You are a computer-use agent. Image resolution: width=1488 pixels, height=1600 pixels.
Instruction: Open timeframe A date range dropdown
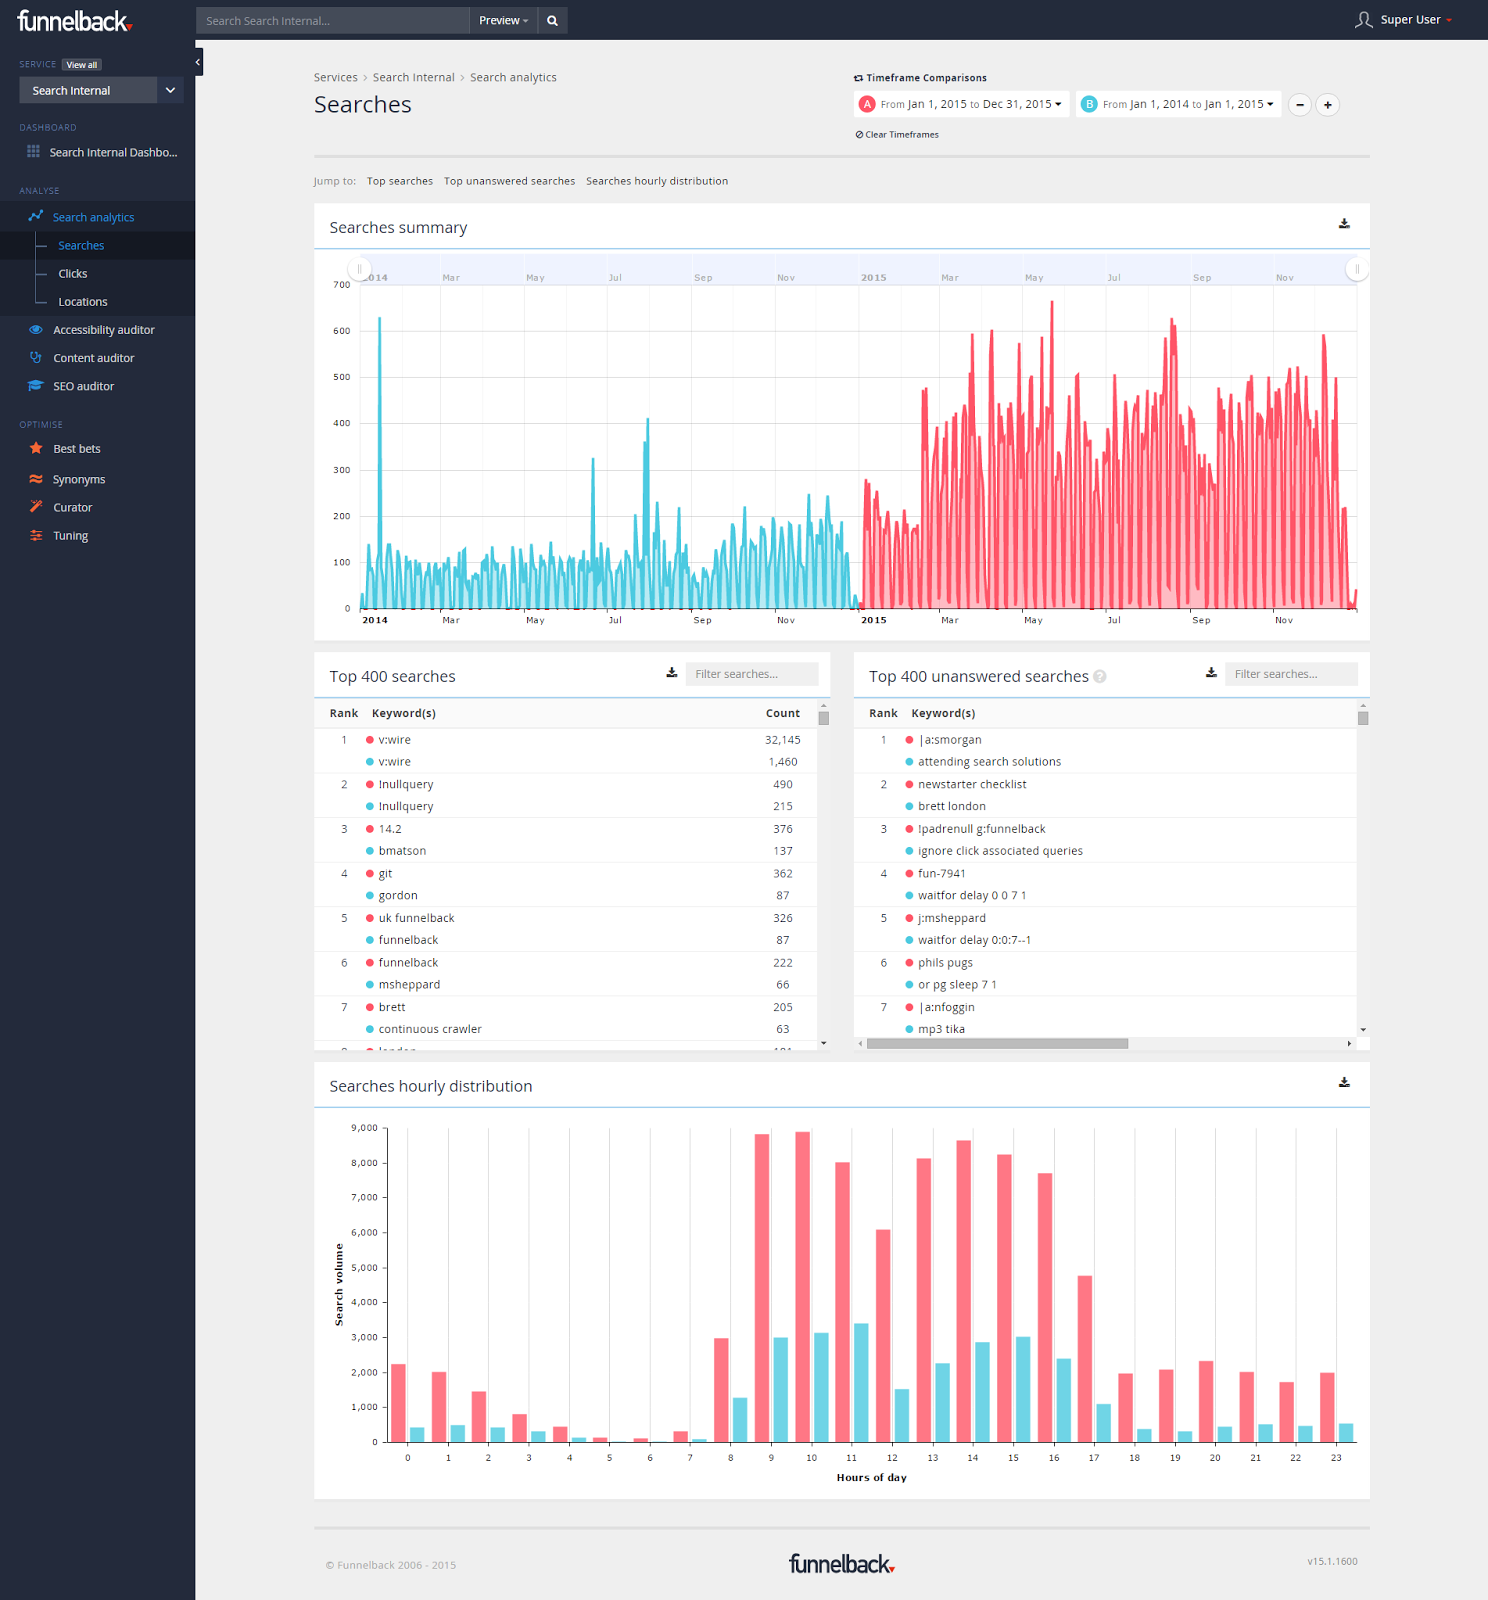(962, 104)
